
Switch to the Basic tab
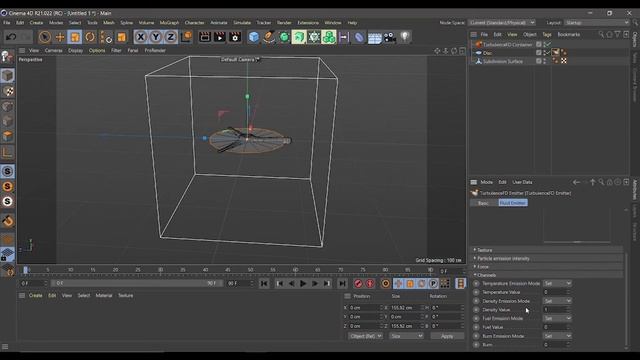(483, 203)
